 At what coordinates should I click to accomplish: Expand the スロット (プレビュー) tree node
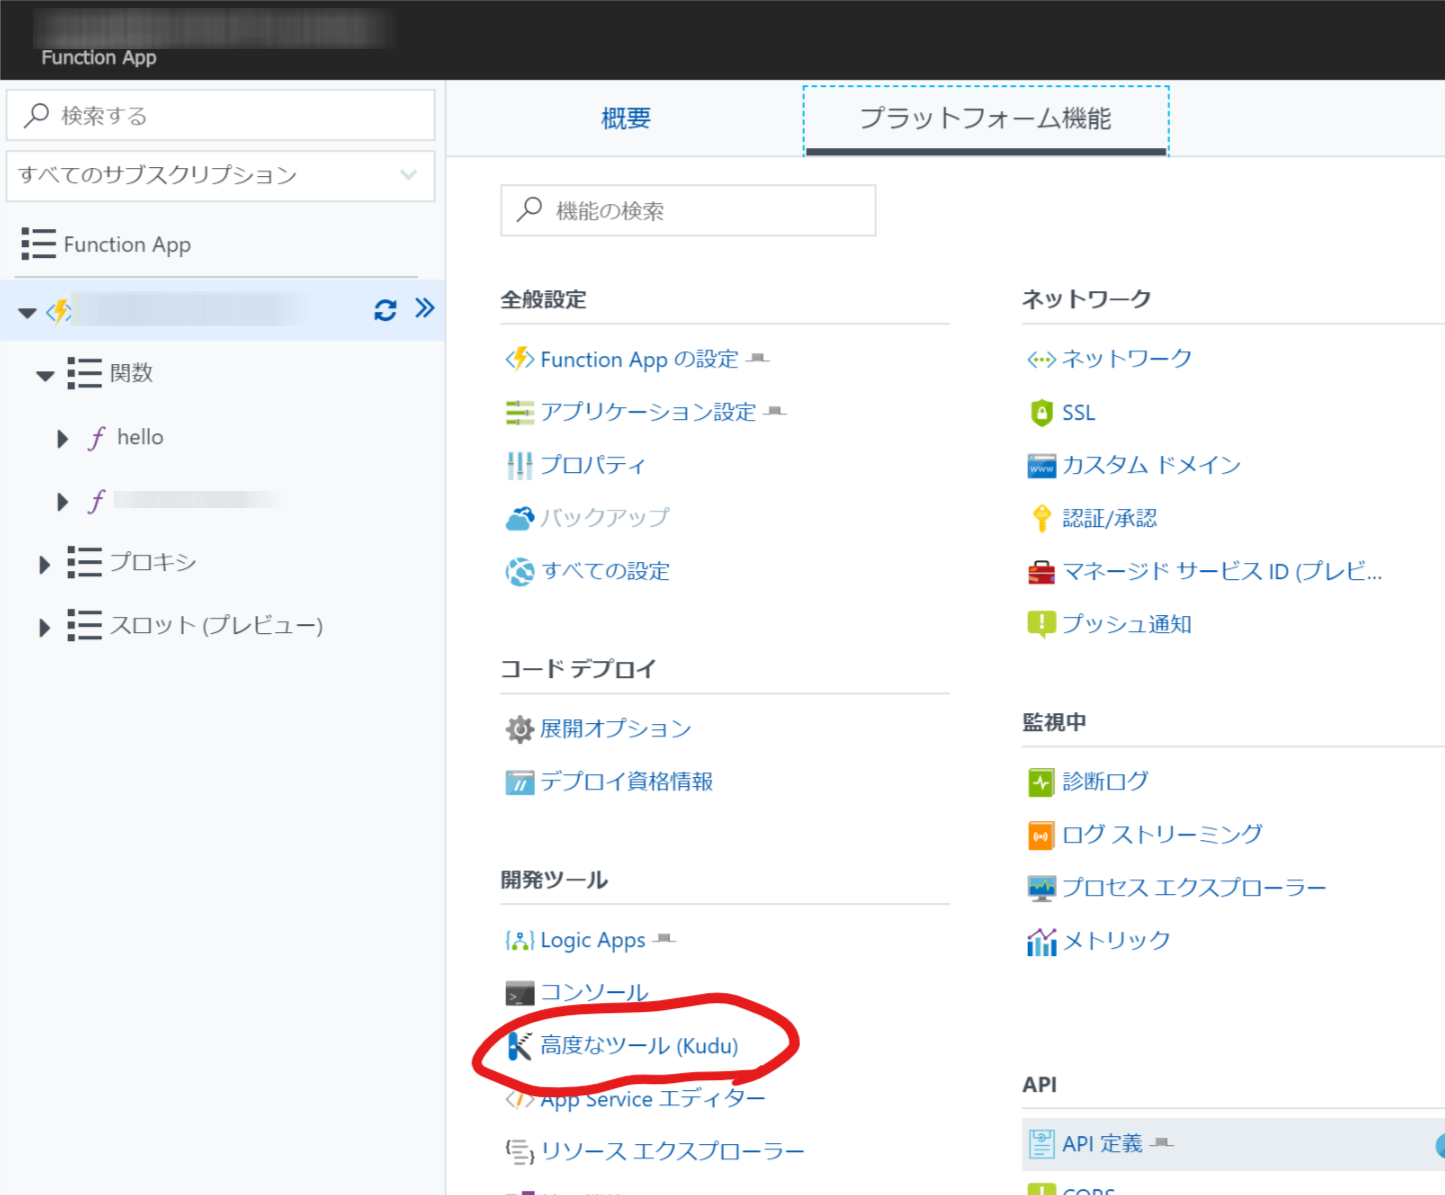tap(44, 627)
